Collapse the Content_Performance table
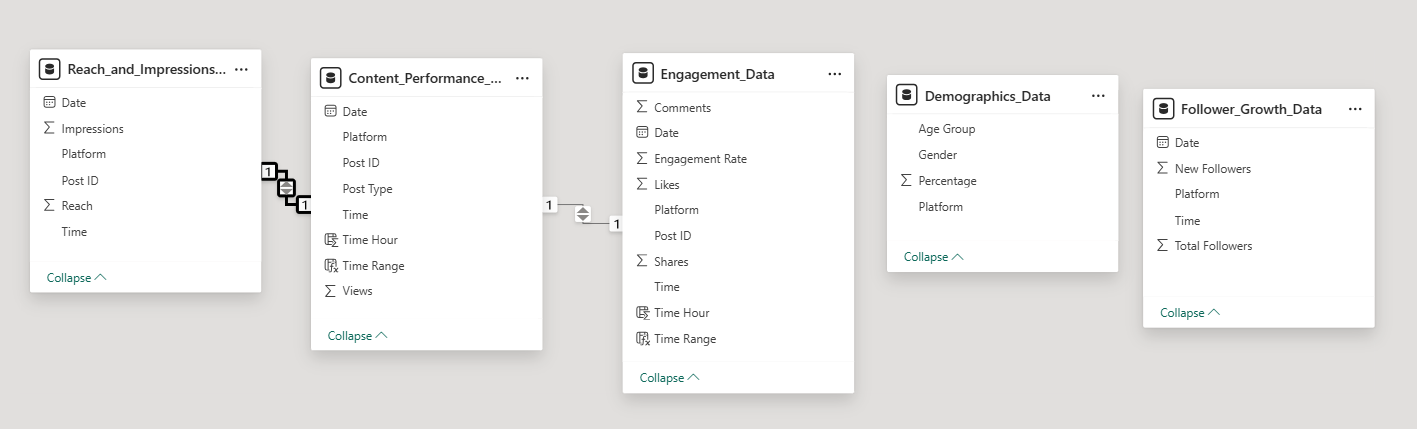Viewport: 1417px width, 429px height. coord(357,335)
